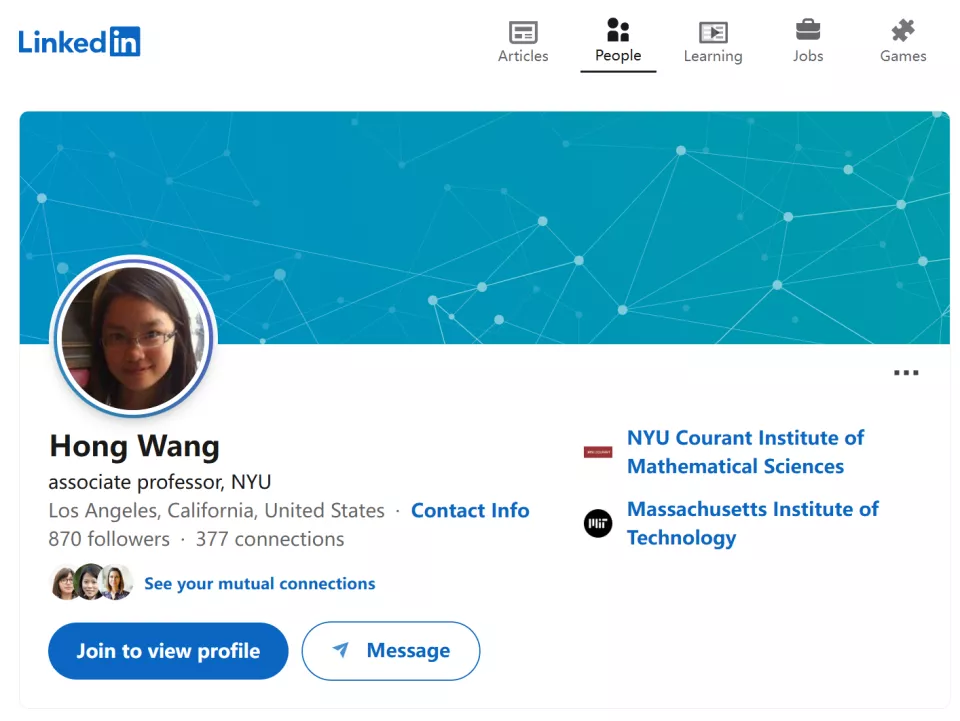Open the Jobs briefcase icon
Image resolution: width=960 pixels, height=721 pixels.
tap(808, 30)
